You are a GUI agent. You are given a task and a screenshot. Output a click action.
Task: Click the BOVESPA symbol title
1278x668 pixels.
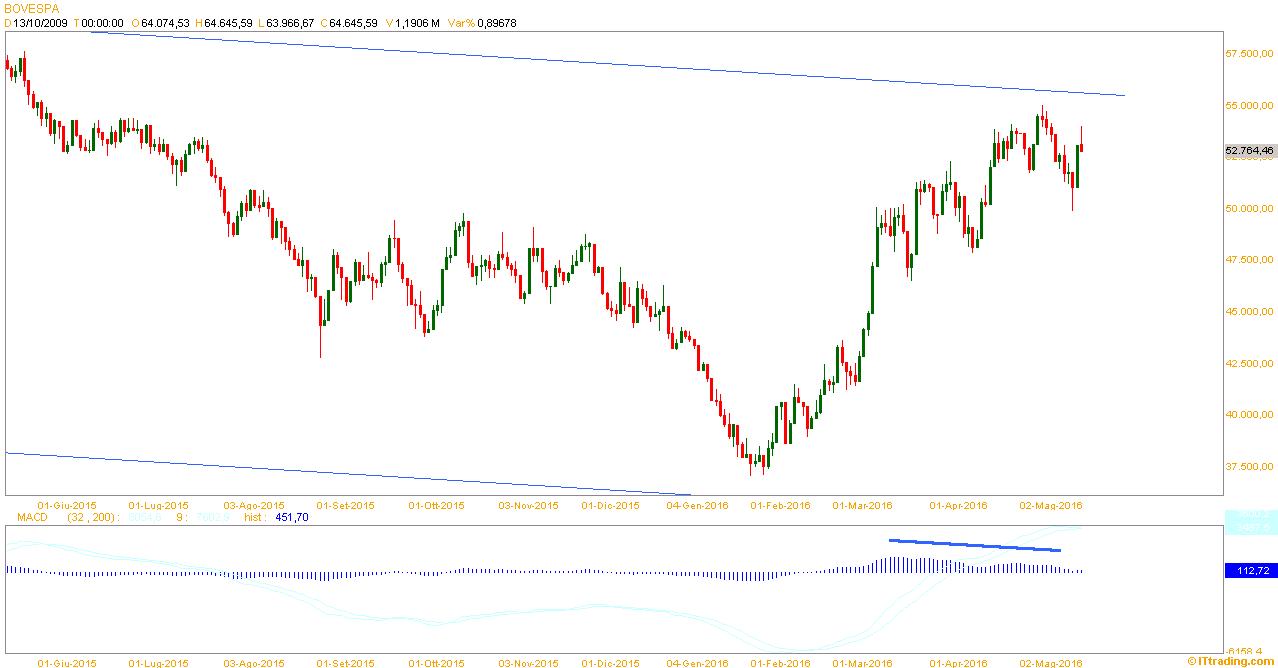31,8
